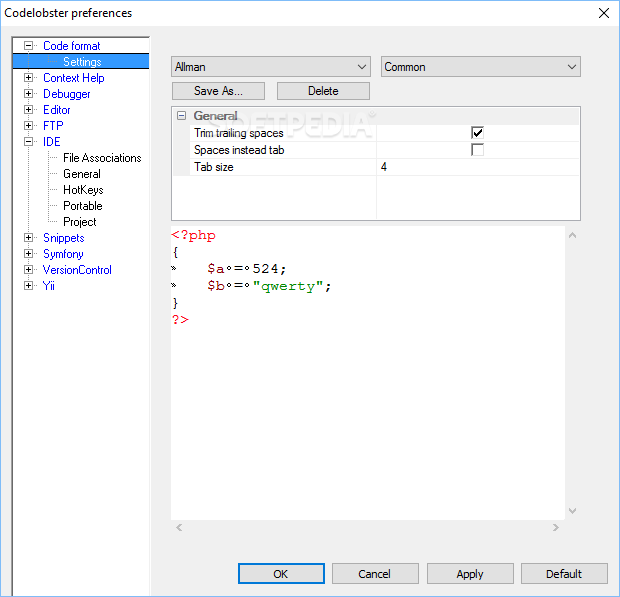Open HotKeys under IDE

click(83, 190)
